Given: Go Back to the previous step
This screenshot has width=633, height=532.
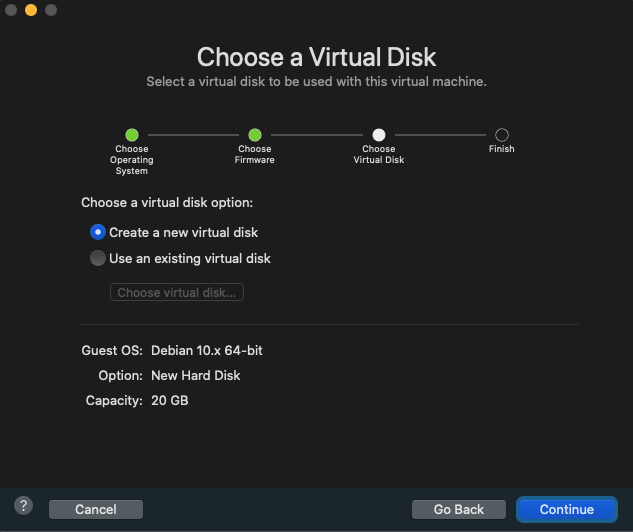Looking at the screenshot, I should [459, 510].
